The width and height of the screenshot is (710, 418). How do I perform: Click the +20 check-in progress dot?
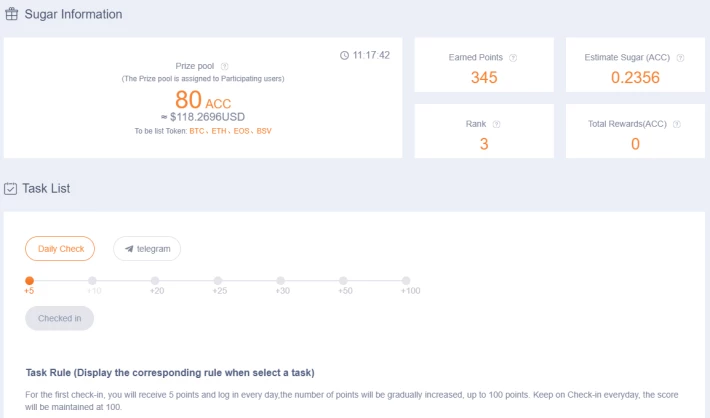coord(155,281)
